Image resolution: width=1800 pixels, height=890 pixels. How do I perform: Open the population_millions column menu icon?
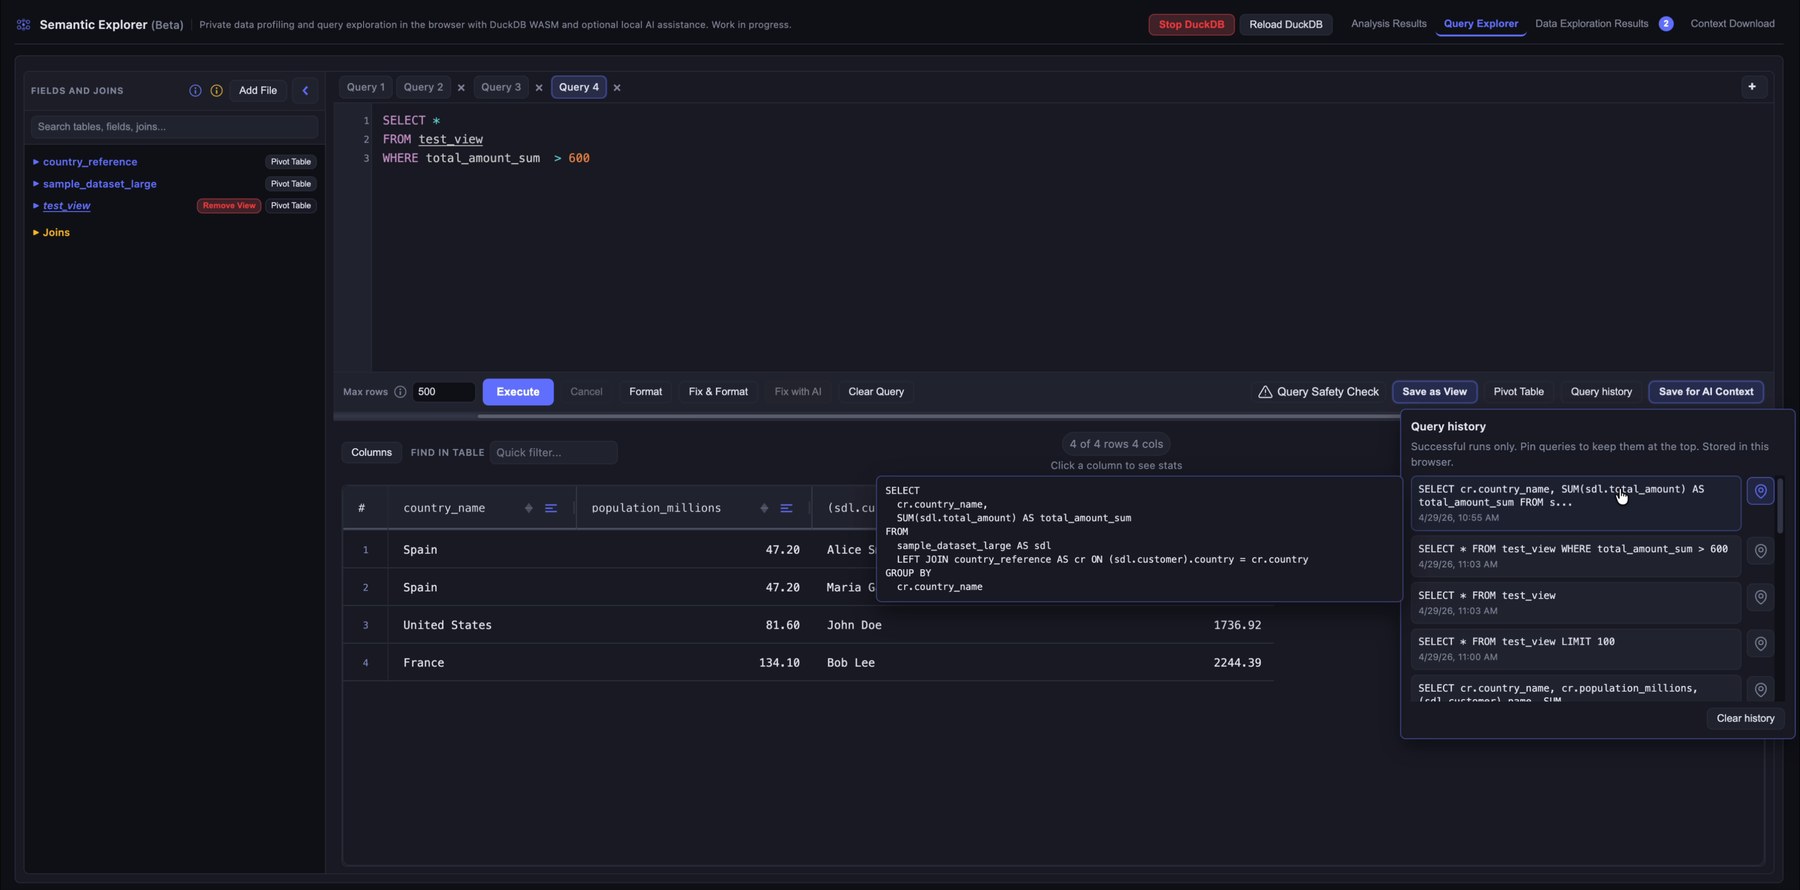786,508
